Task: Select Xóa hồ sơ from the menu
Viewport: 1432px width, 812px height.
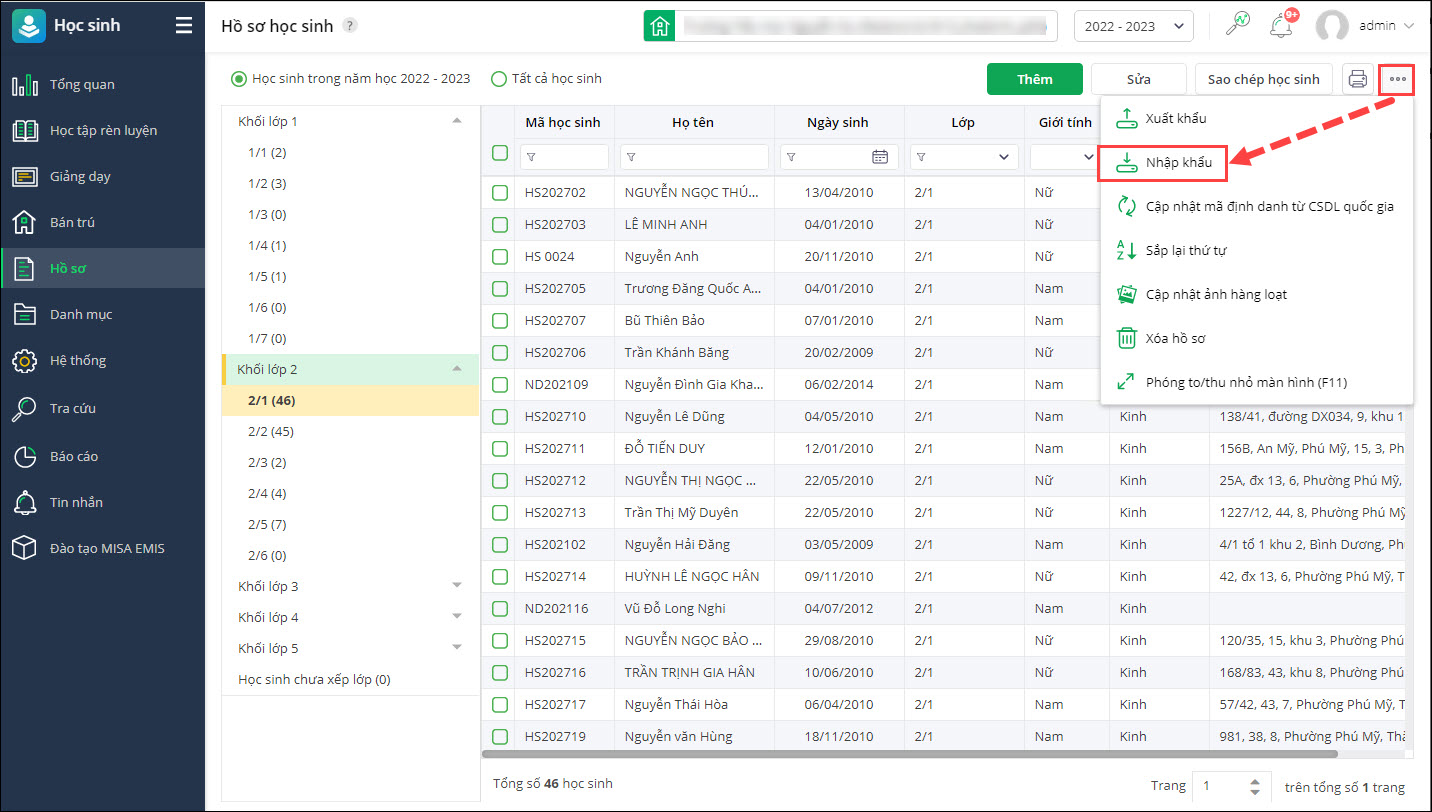Action: (x=1175, y=338)
